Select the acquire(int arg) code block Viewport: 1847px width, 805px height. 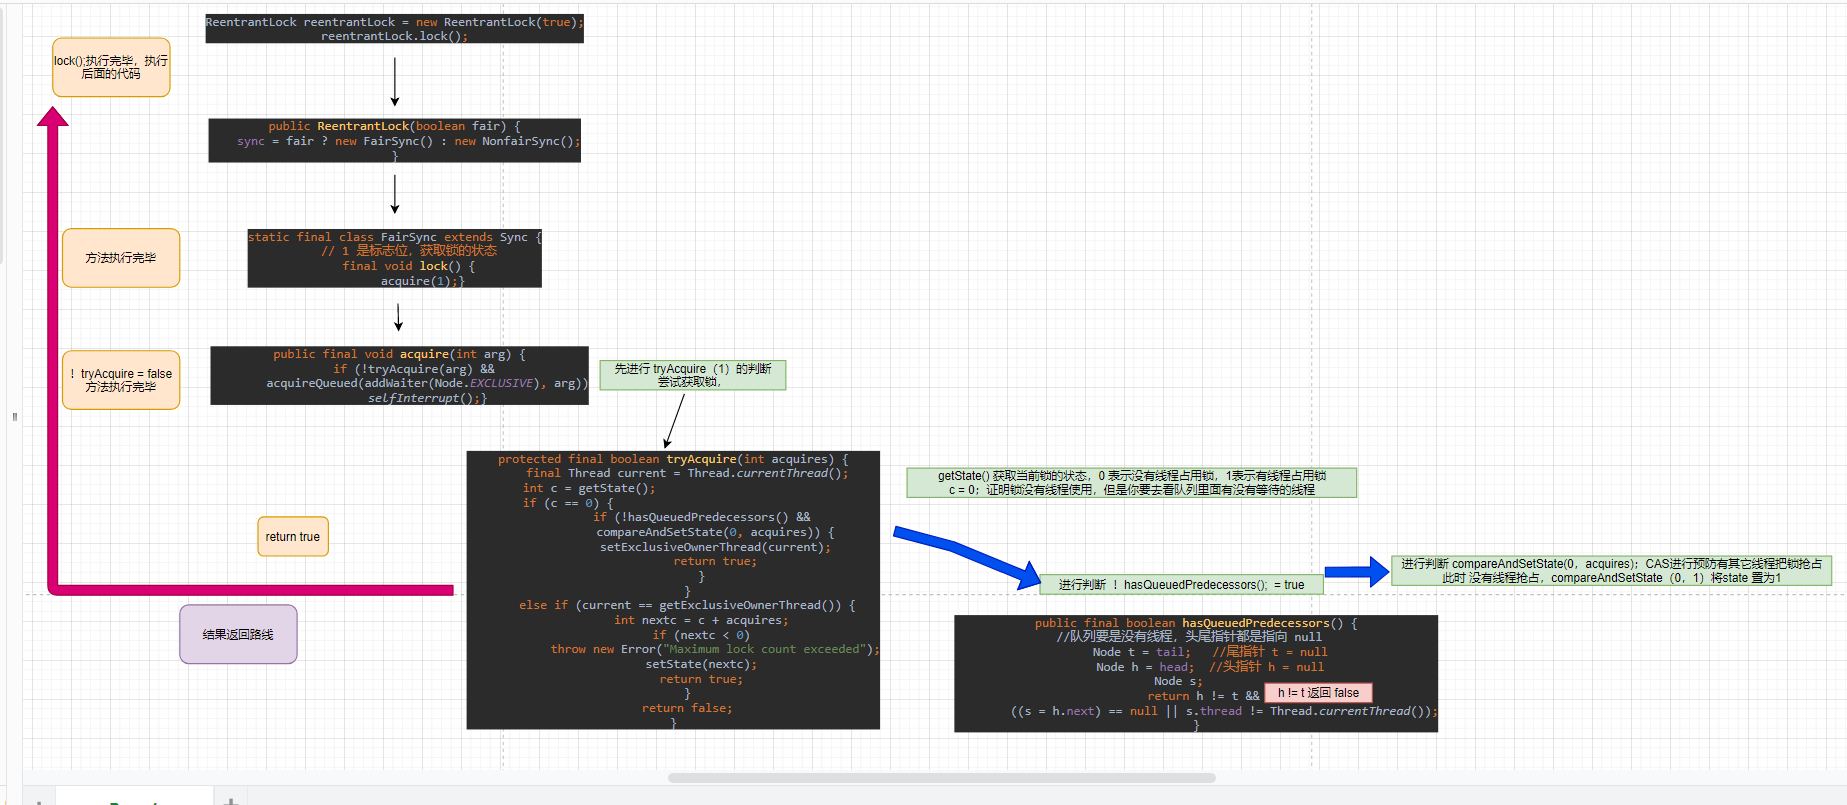(399, 375)
